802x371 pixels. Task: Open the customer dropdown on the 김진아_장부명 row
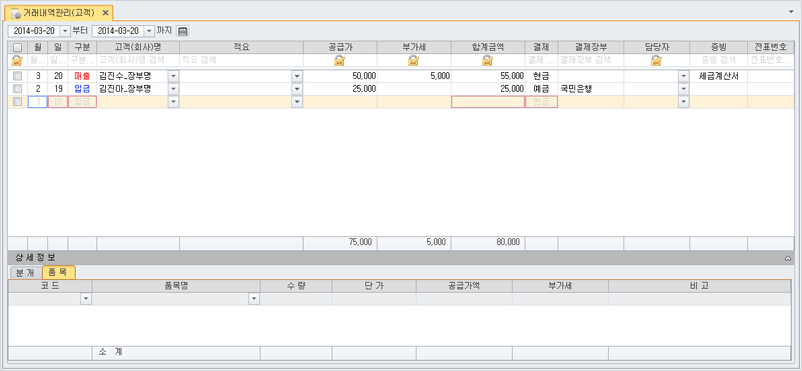(x=173, y=89)
